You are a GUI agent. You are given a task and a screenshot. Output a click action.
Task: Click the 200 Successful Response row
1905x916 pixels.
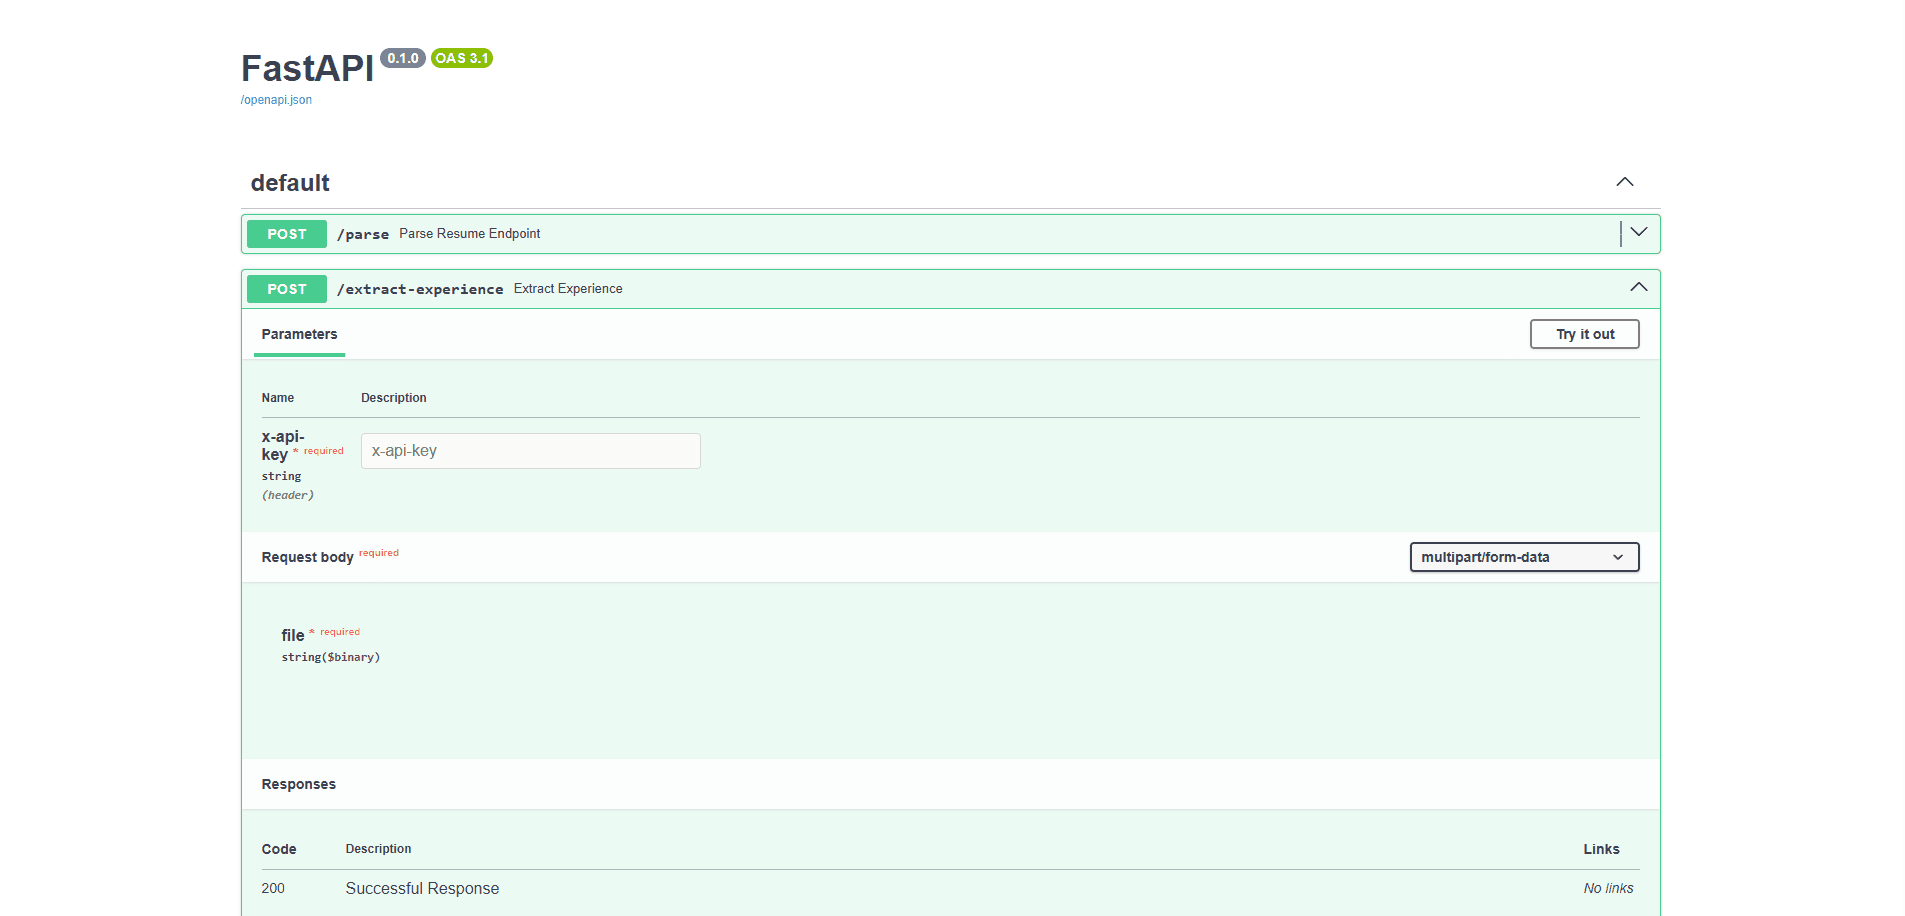pyautogui.click(x=422, y=888)
